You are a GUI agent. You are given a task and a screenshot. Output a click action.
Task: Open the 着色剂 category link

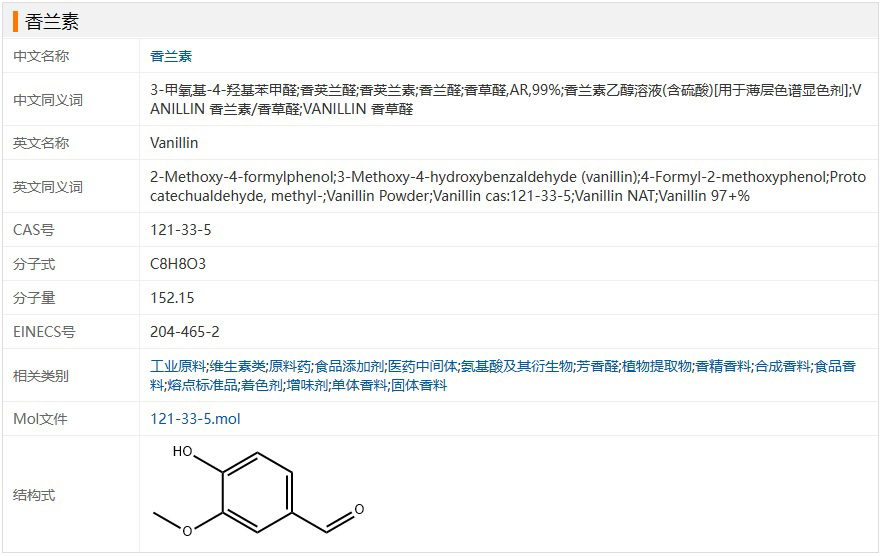tap(262, 385)
